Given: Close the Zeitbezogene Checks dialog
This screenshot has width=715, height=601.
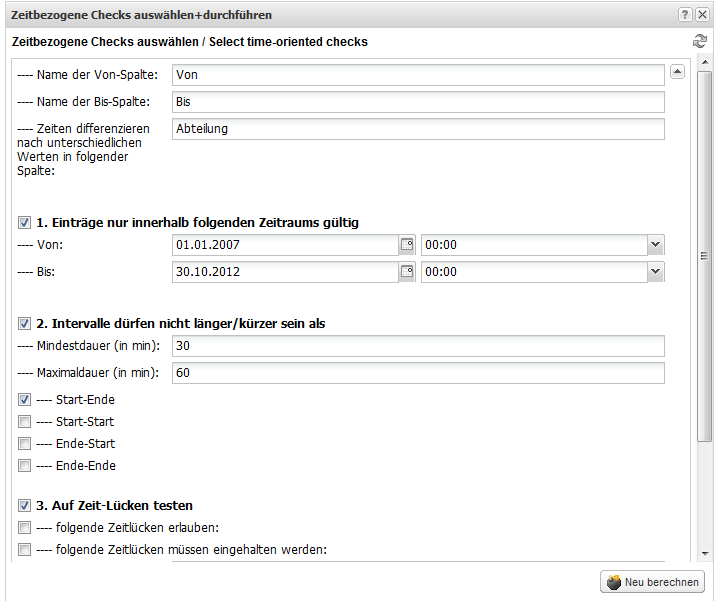Looking at the screenshot, I should click(702, 15).
